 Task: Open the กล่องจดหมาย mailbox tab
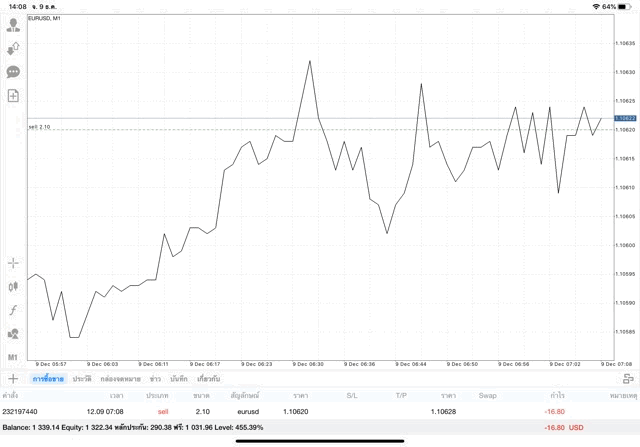(120, 379)
